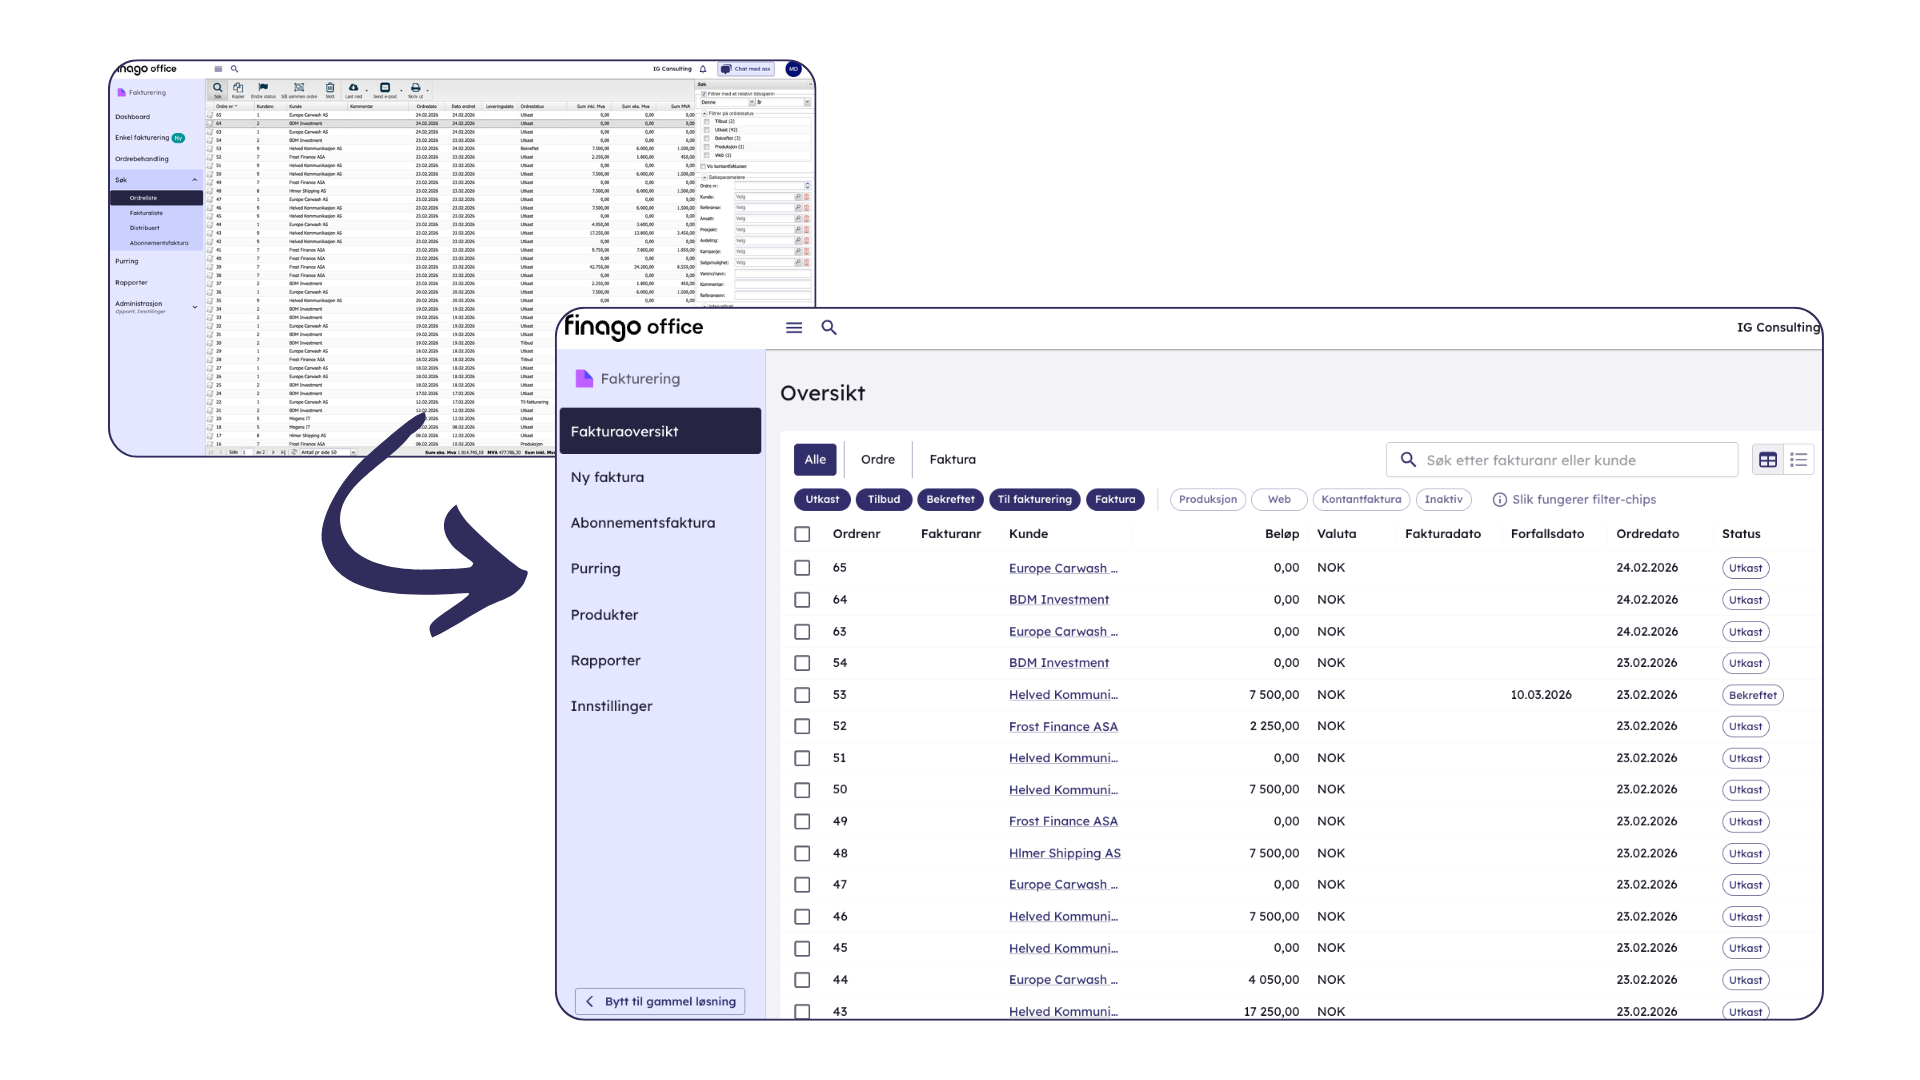Open the Ordreliste item in the old sidebar
The height and width of the screenshot is (1080, 1920).
(x=157, y=198)
